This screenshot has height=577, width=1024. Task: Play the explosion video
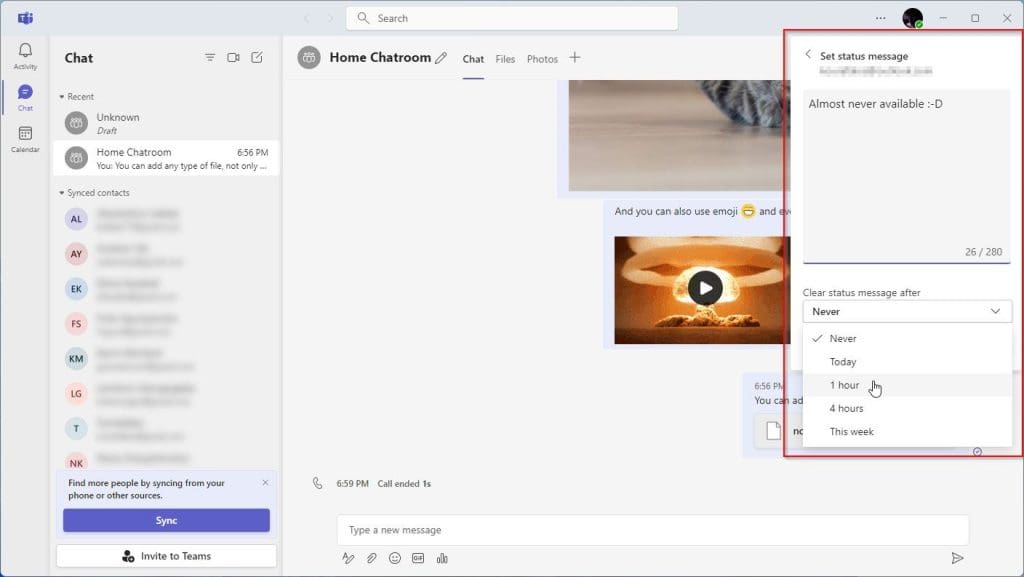click(705, 288)
